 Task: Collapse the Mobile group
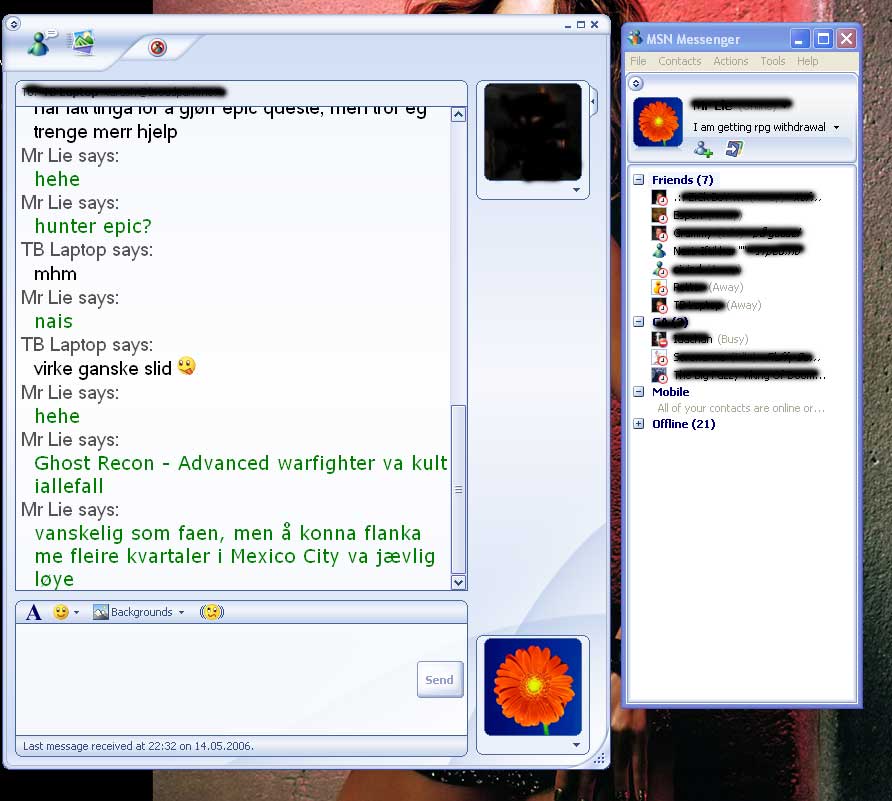639,391
